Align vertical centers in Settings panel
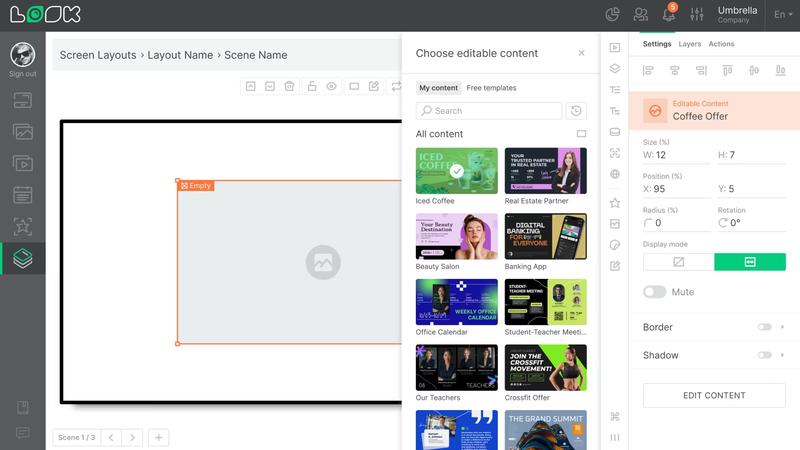800x450 pixels. click(754, 70)
